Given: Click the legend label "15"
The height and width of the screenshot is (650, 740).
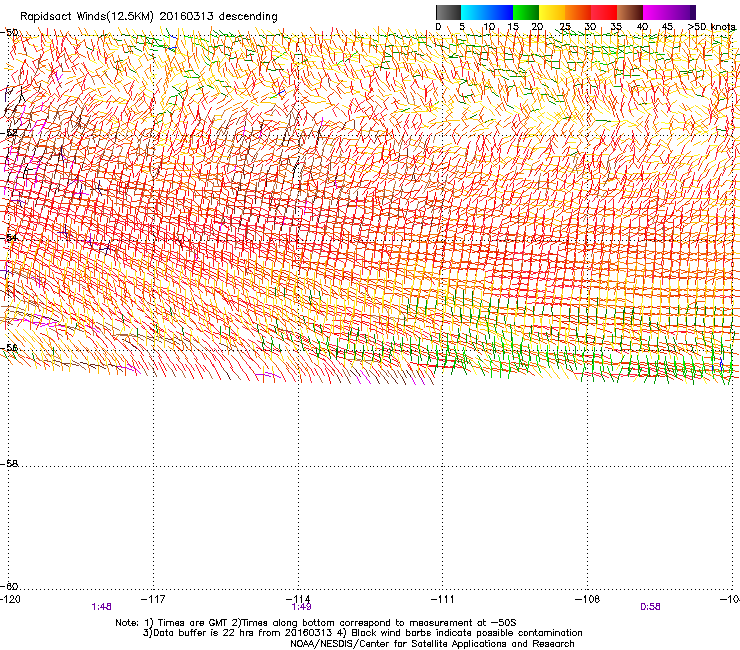Looking at the screenshot, I should click(513, 27).
